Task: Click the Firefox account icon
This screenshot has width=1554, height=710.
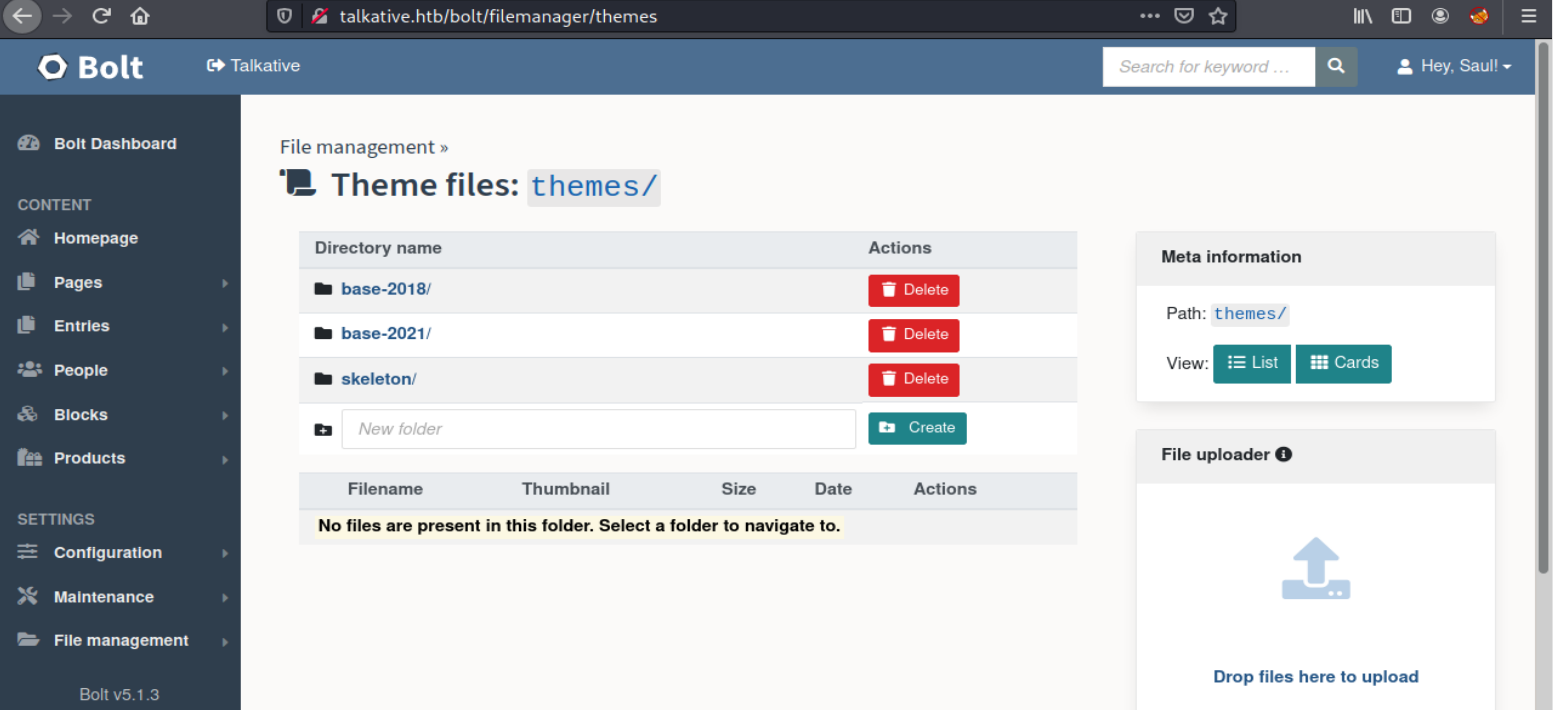Action: pos(1440,16)
